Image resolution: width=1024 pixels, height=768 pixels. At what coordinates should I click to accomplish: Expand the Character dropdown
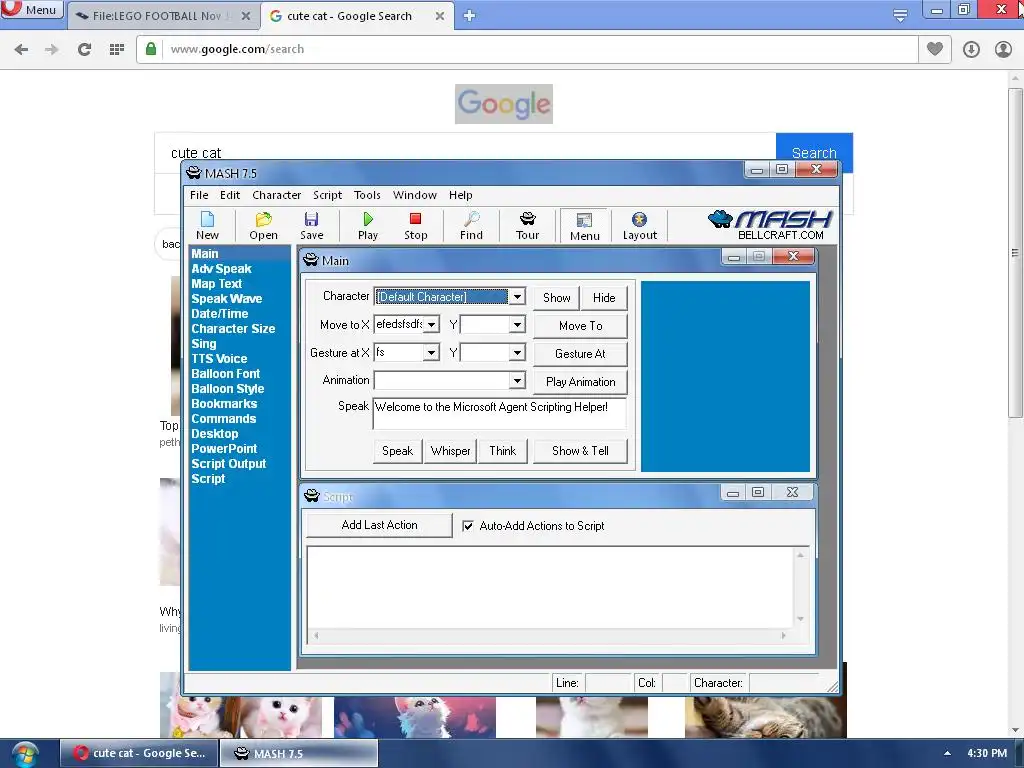(x=517, y=296)
